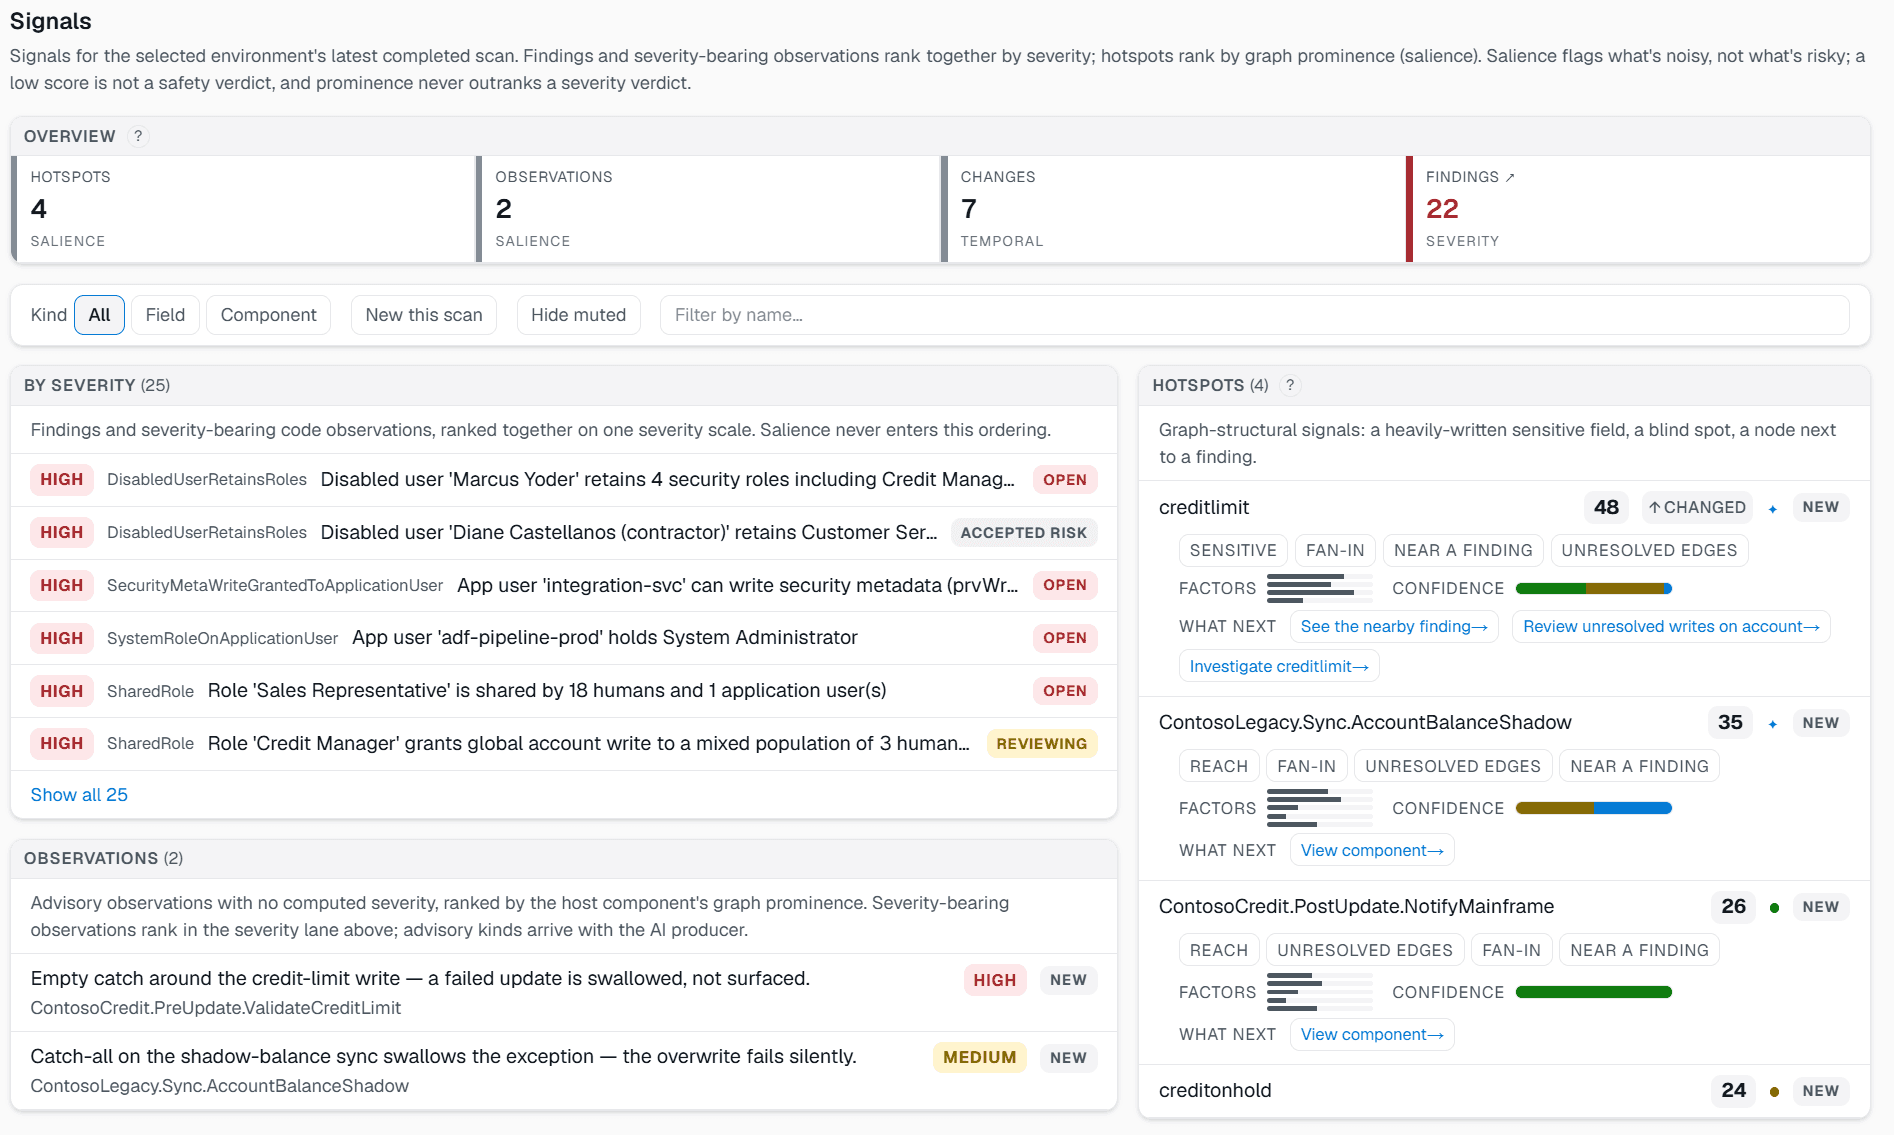Open the Sales Representative shared role finding
The height and width of the screenshot is (1135, 1894).
(x=564, y=691)
